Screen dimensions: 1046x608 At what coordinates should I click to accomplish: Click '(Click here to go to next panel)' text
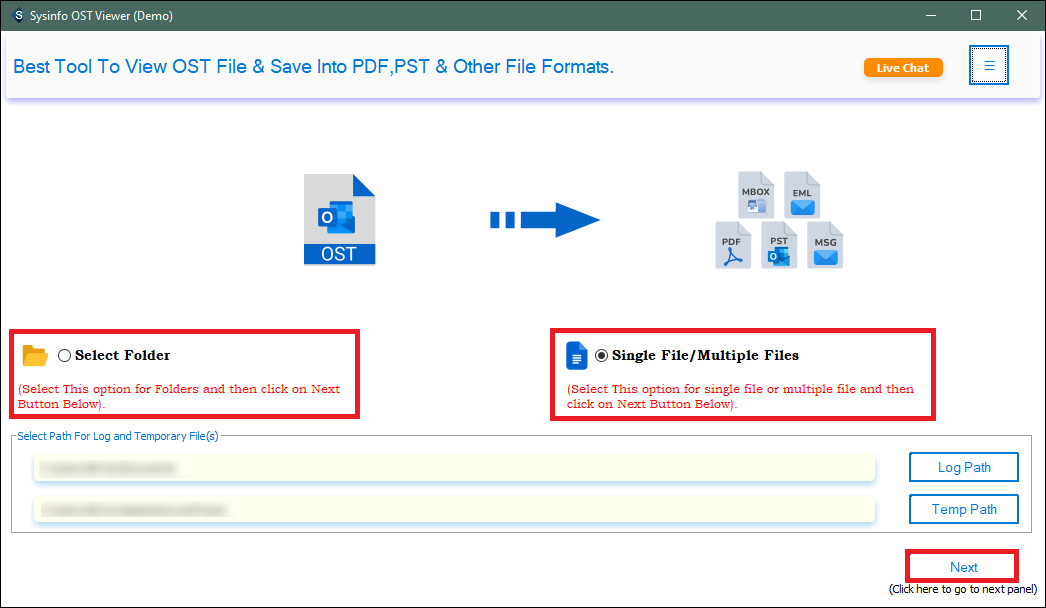(963, 589)
